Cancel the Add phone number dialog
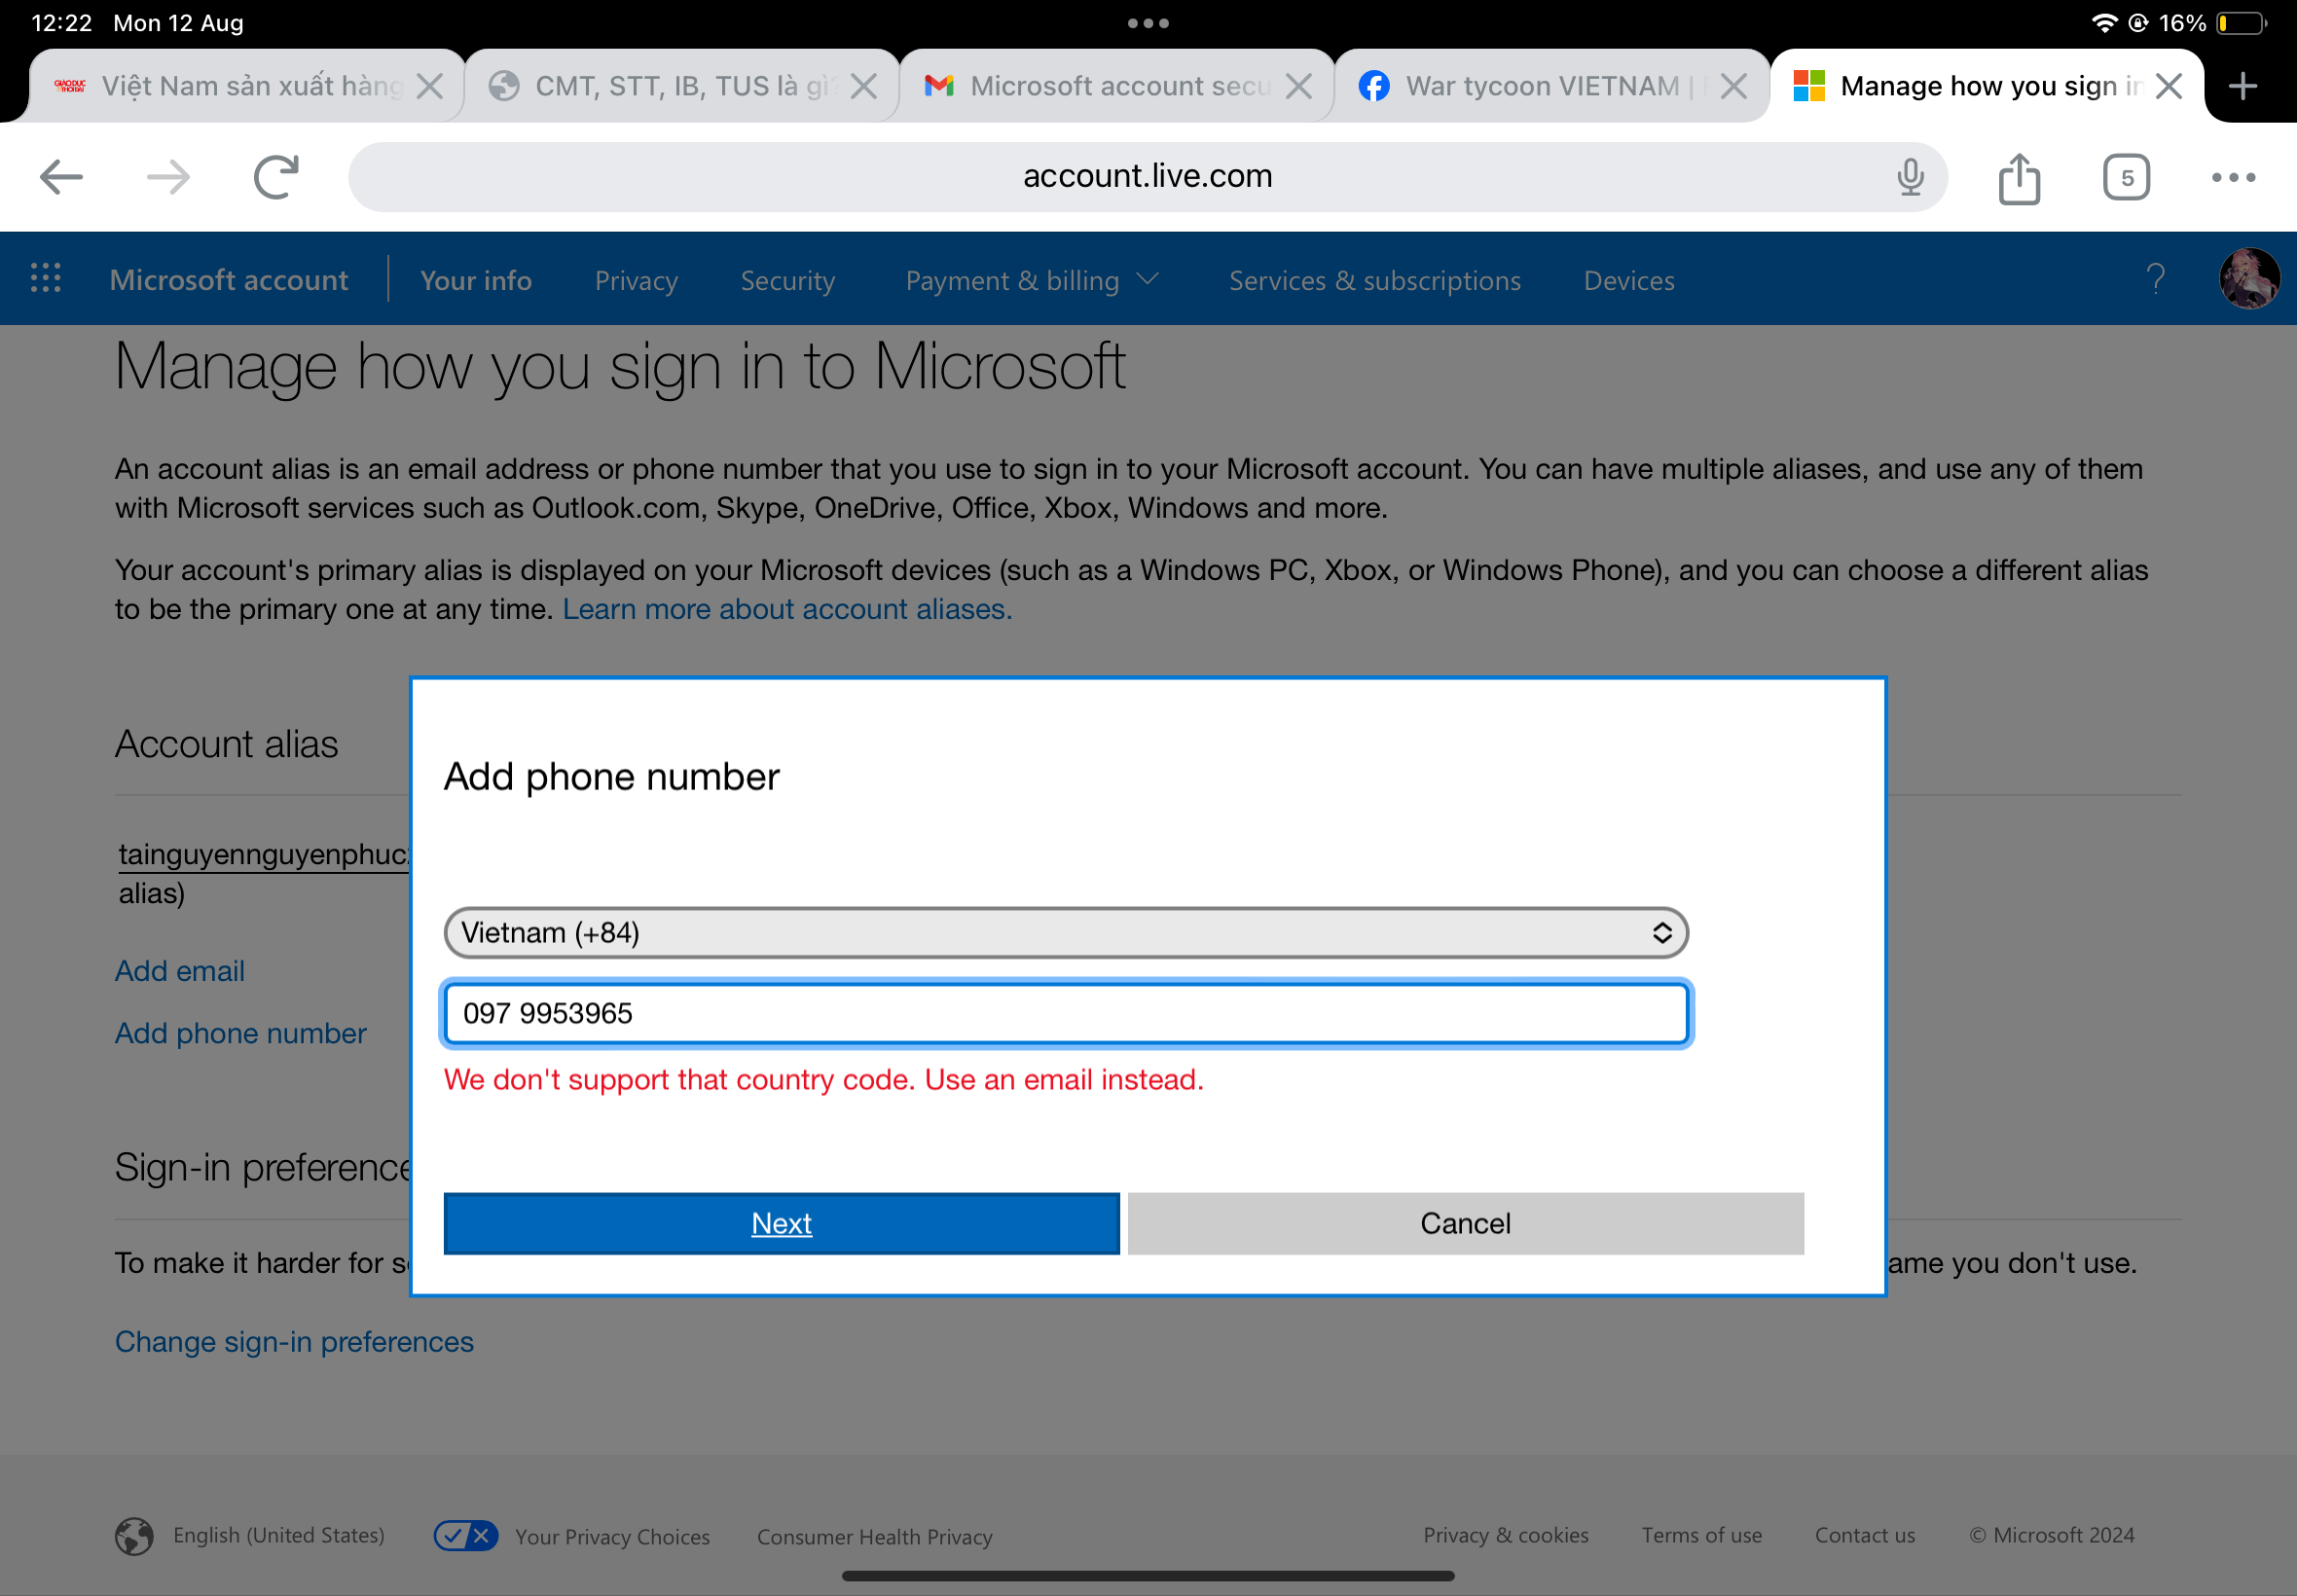2297x1596 pixels. pos(1465,1223)
